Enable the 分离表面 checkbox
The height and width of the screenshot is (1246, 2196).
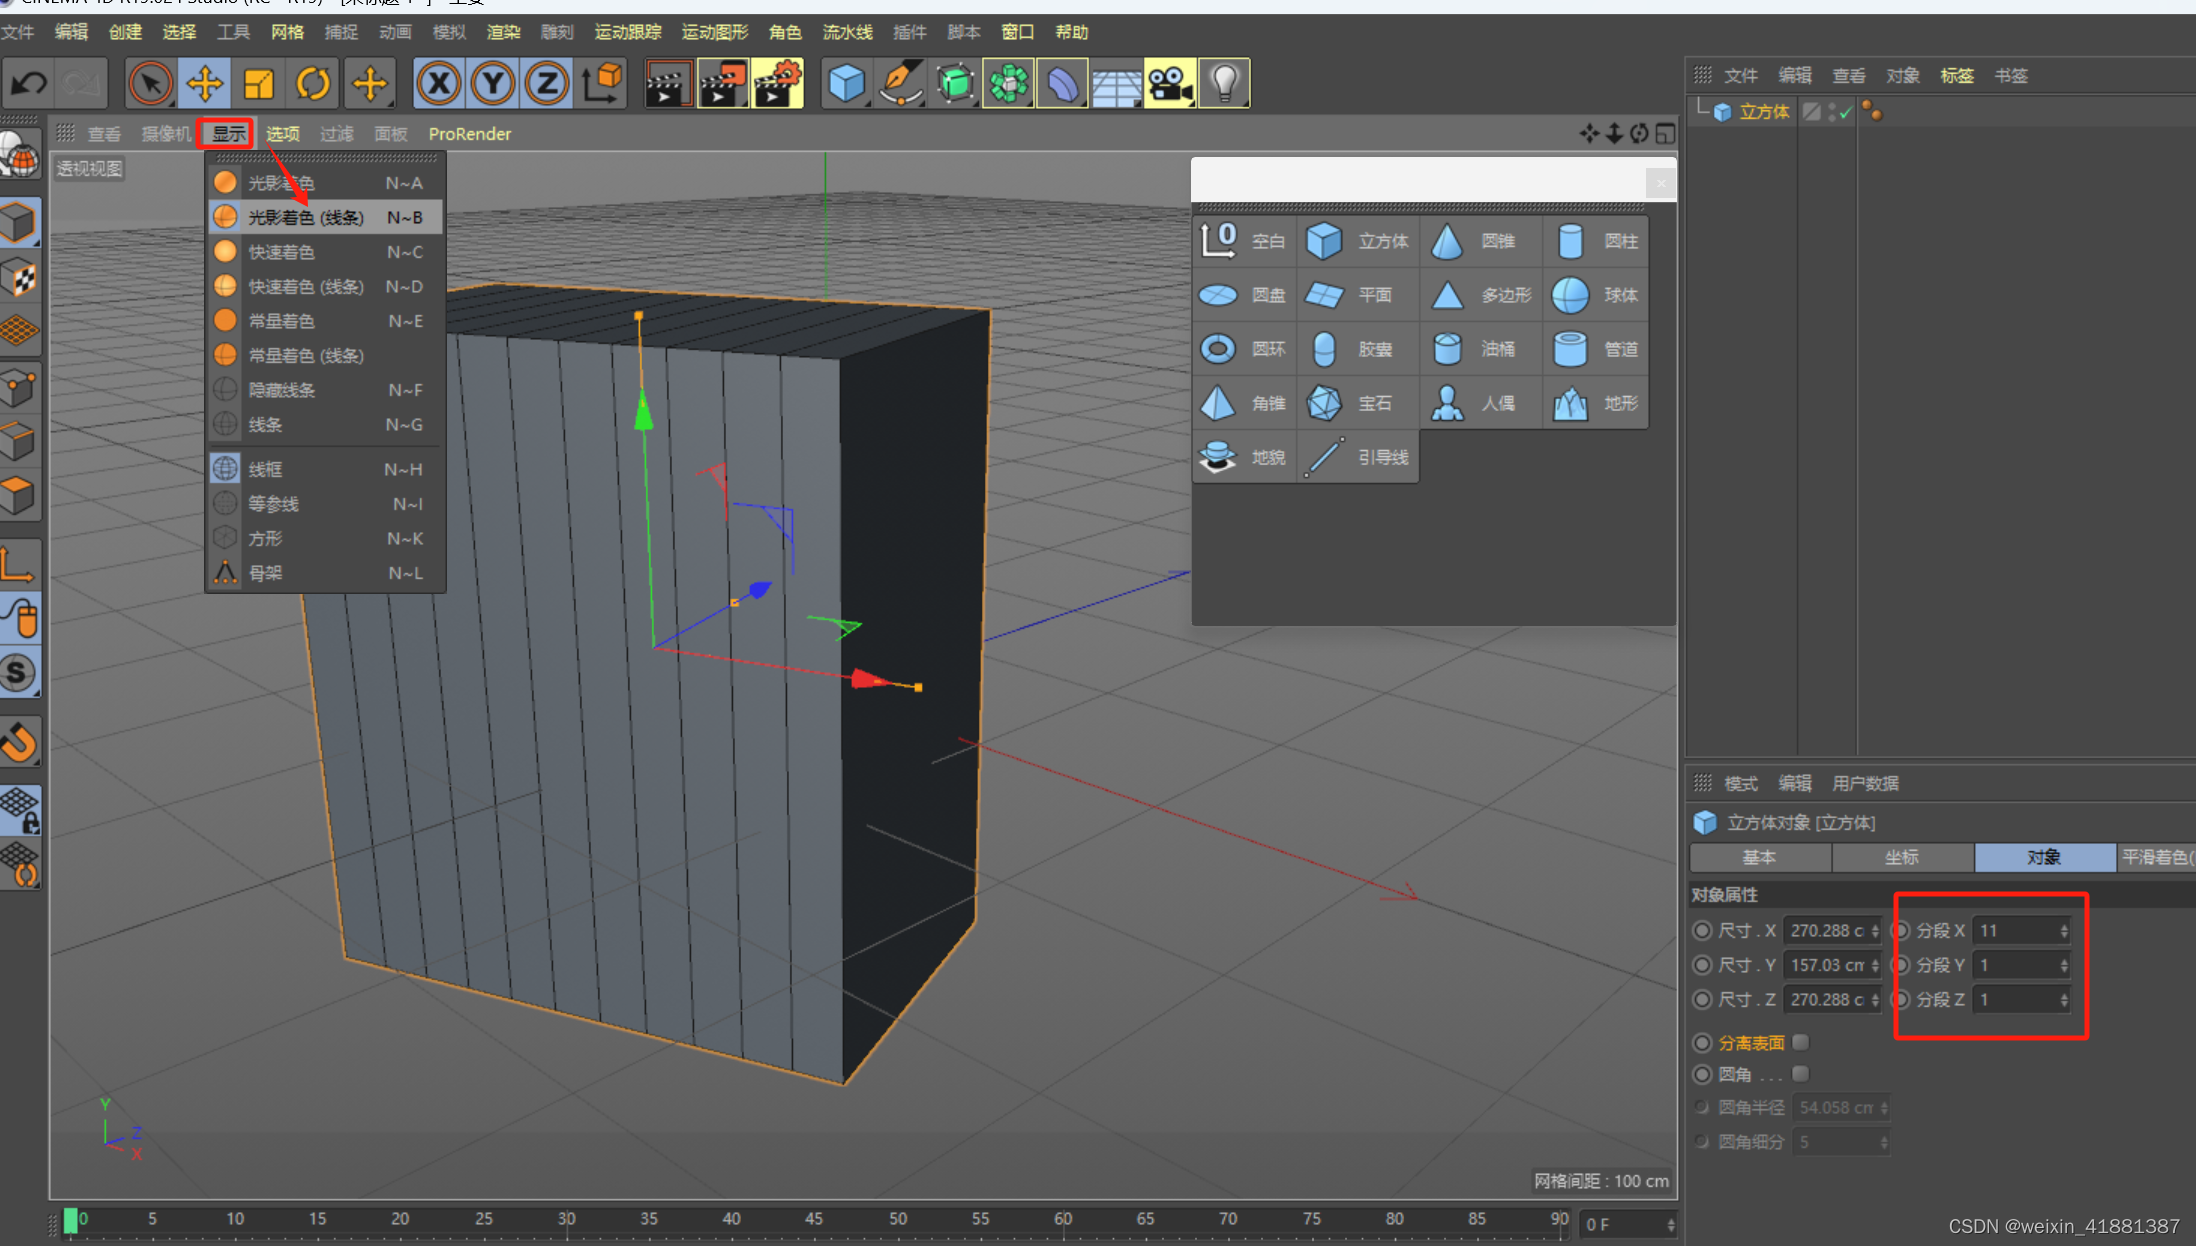click(x=1801, y=1042)
